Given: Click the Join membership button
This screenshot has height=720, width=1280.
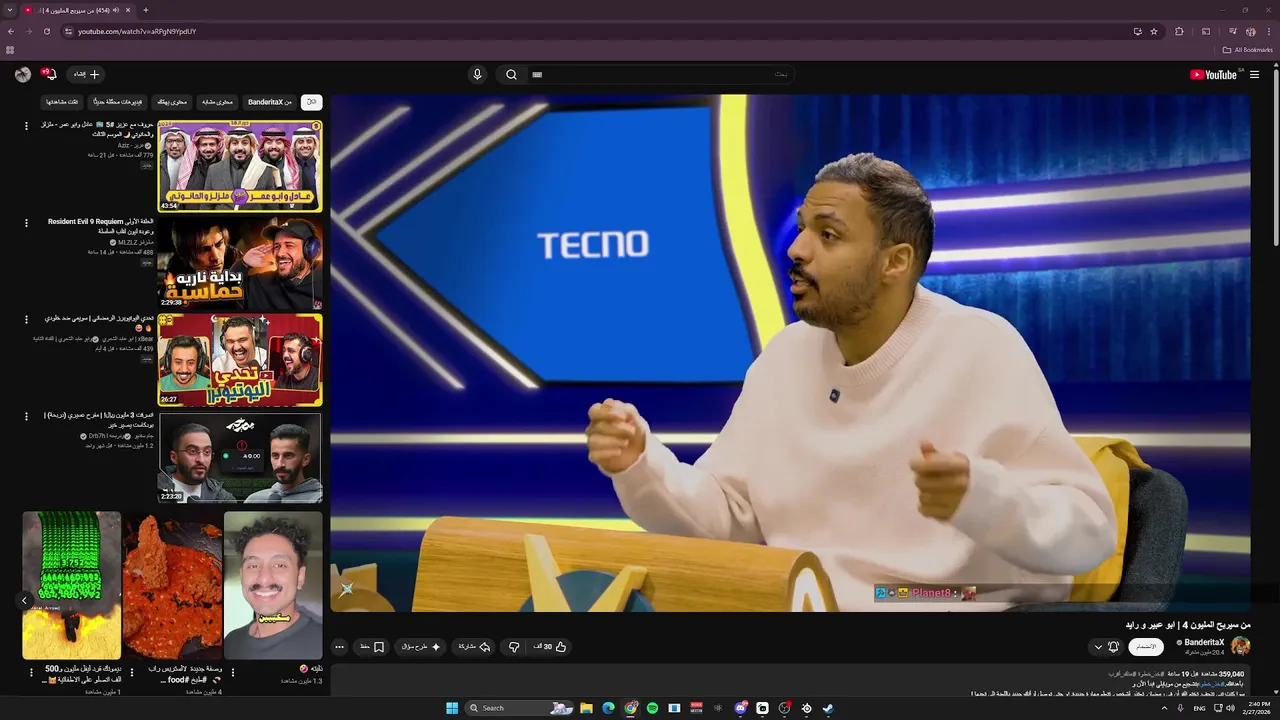Looking at the screenshot, I should coord(1146,647).
